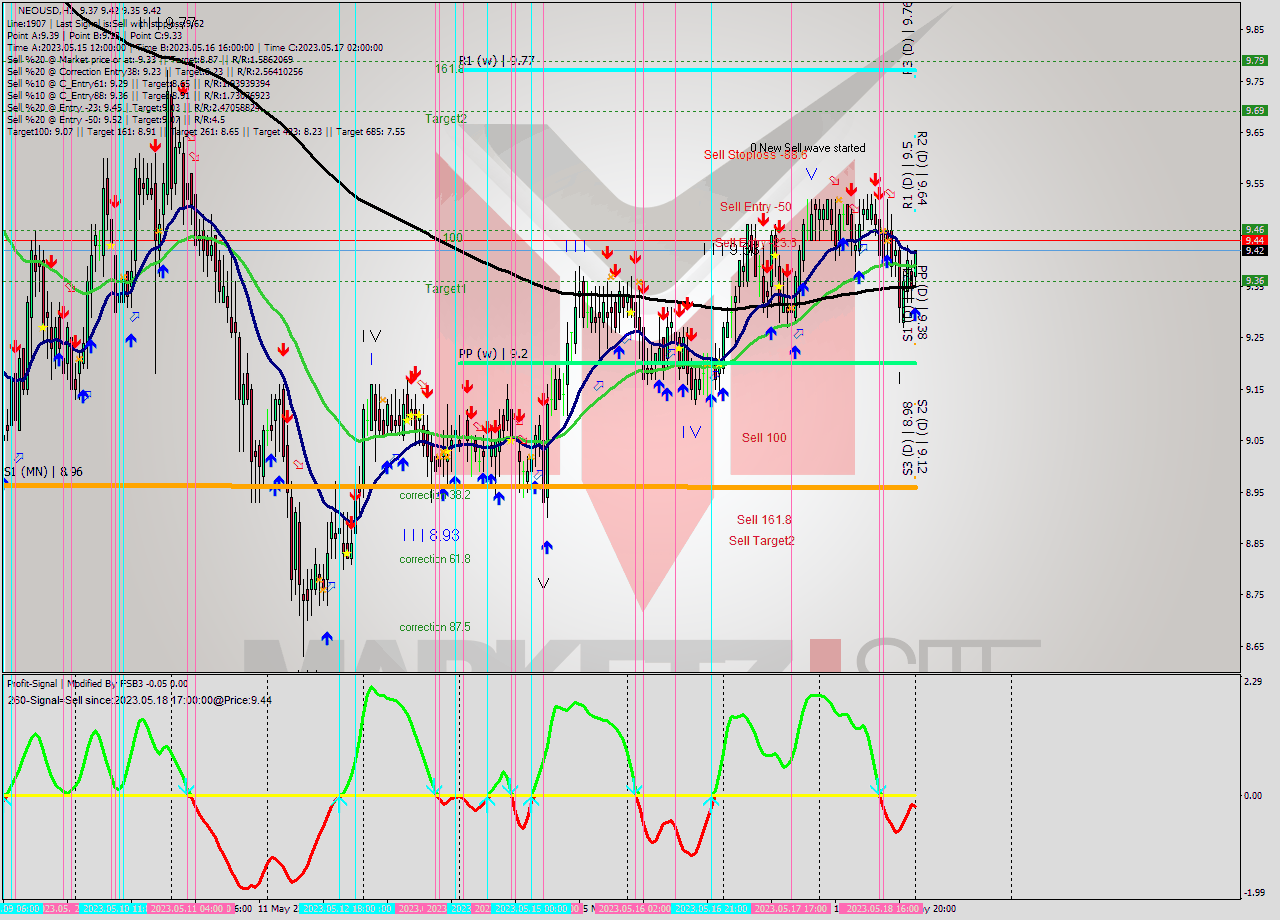The width and height of the screenshot is (1280, 920).
Task: Click the -1.99 indicator scale value
Action: pos(1254,893)
